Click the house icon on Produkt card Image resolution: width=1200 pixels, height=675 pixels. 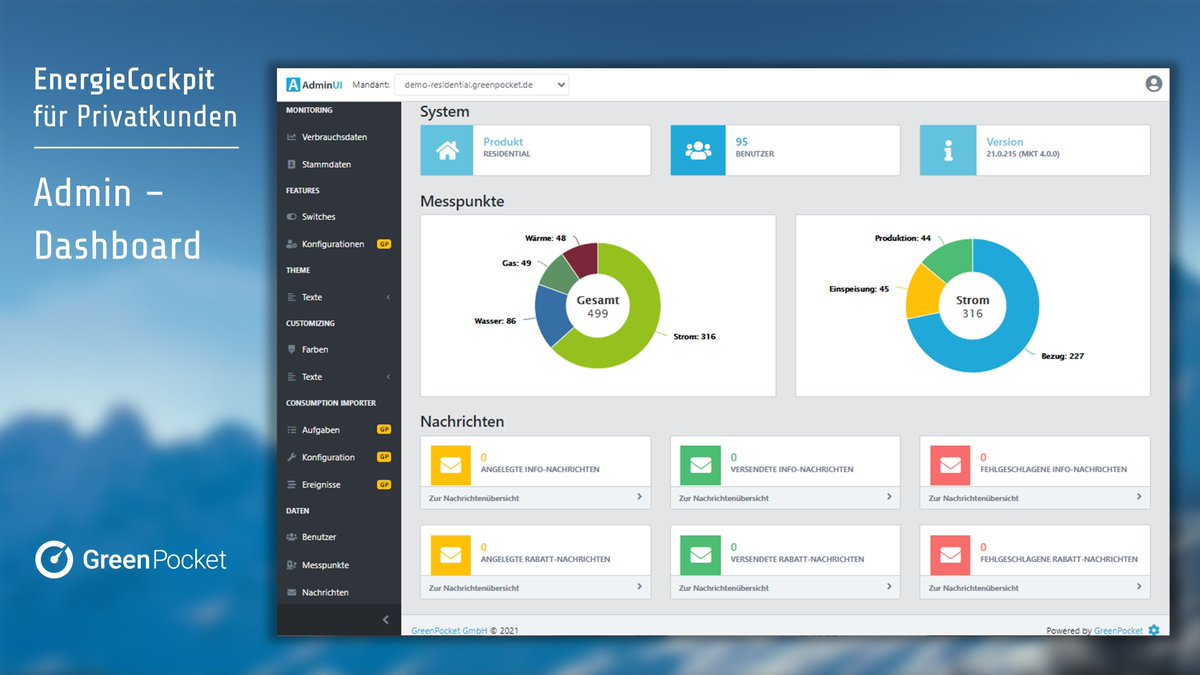coord(447,150)
